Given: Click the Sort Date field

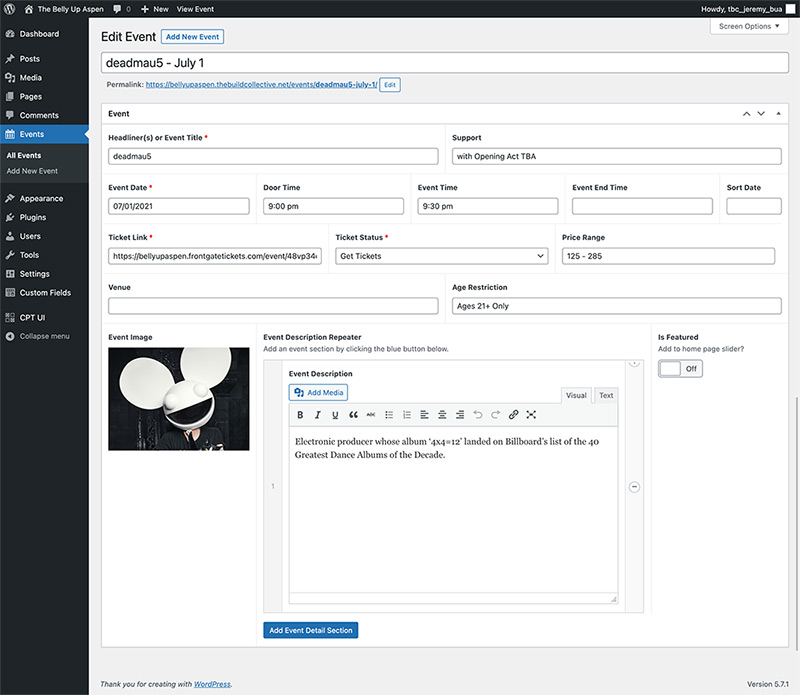Looking at the screenshot, I should [x=754, y=206].
